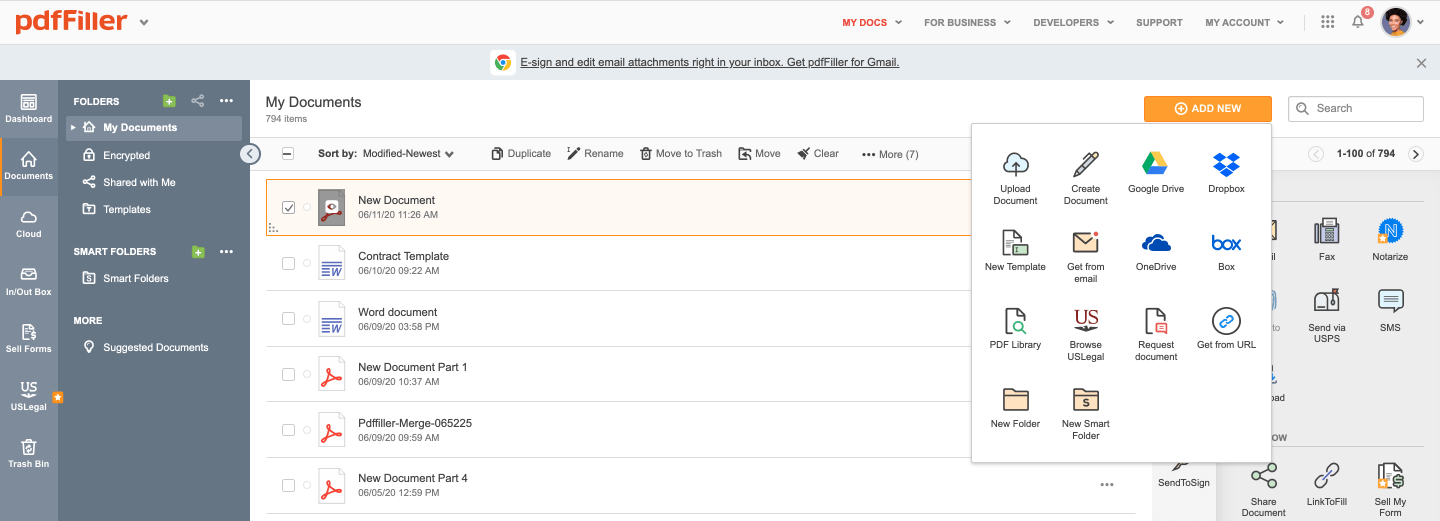Click the LinkToFill icon
The image size is (1440, 521).
point(1327,475)
